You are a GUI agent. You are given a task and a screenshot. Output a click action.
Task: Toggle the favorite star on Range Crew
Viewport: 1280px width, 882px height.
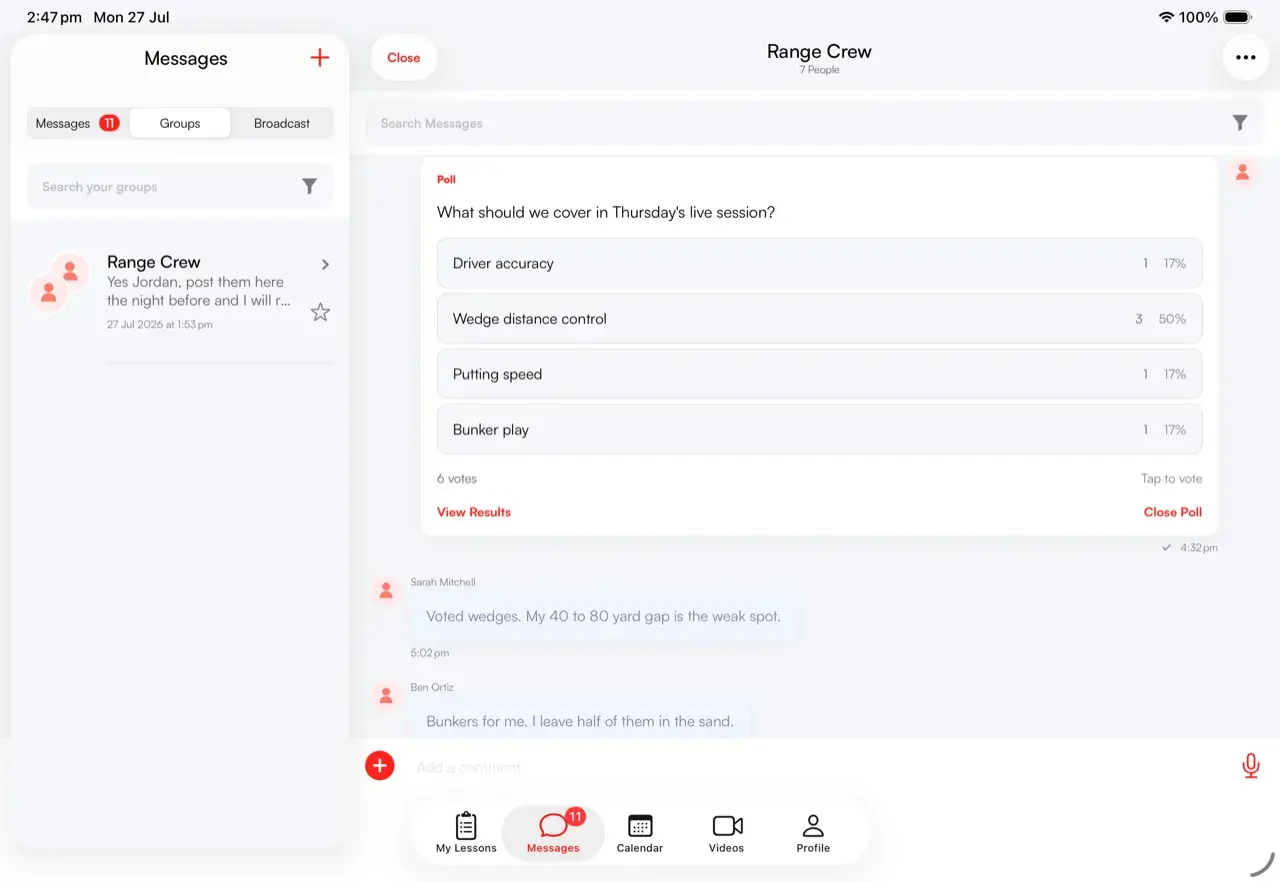tap(320, 312)
